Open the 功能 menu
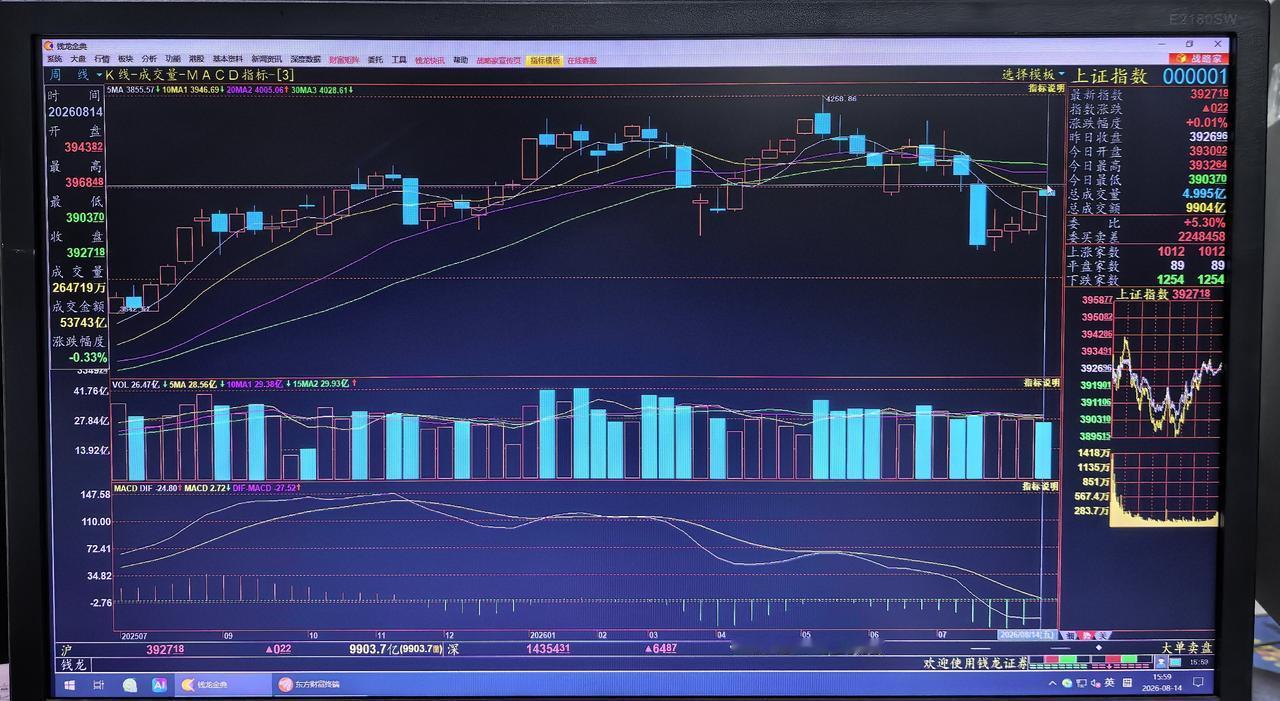 pos(173,60)
